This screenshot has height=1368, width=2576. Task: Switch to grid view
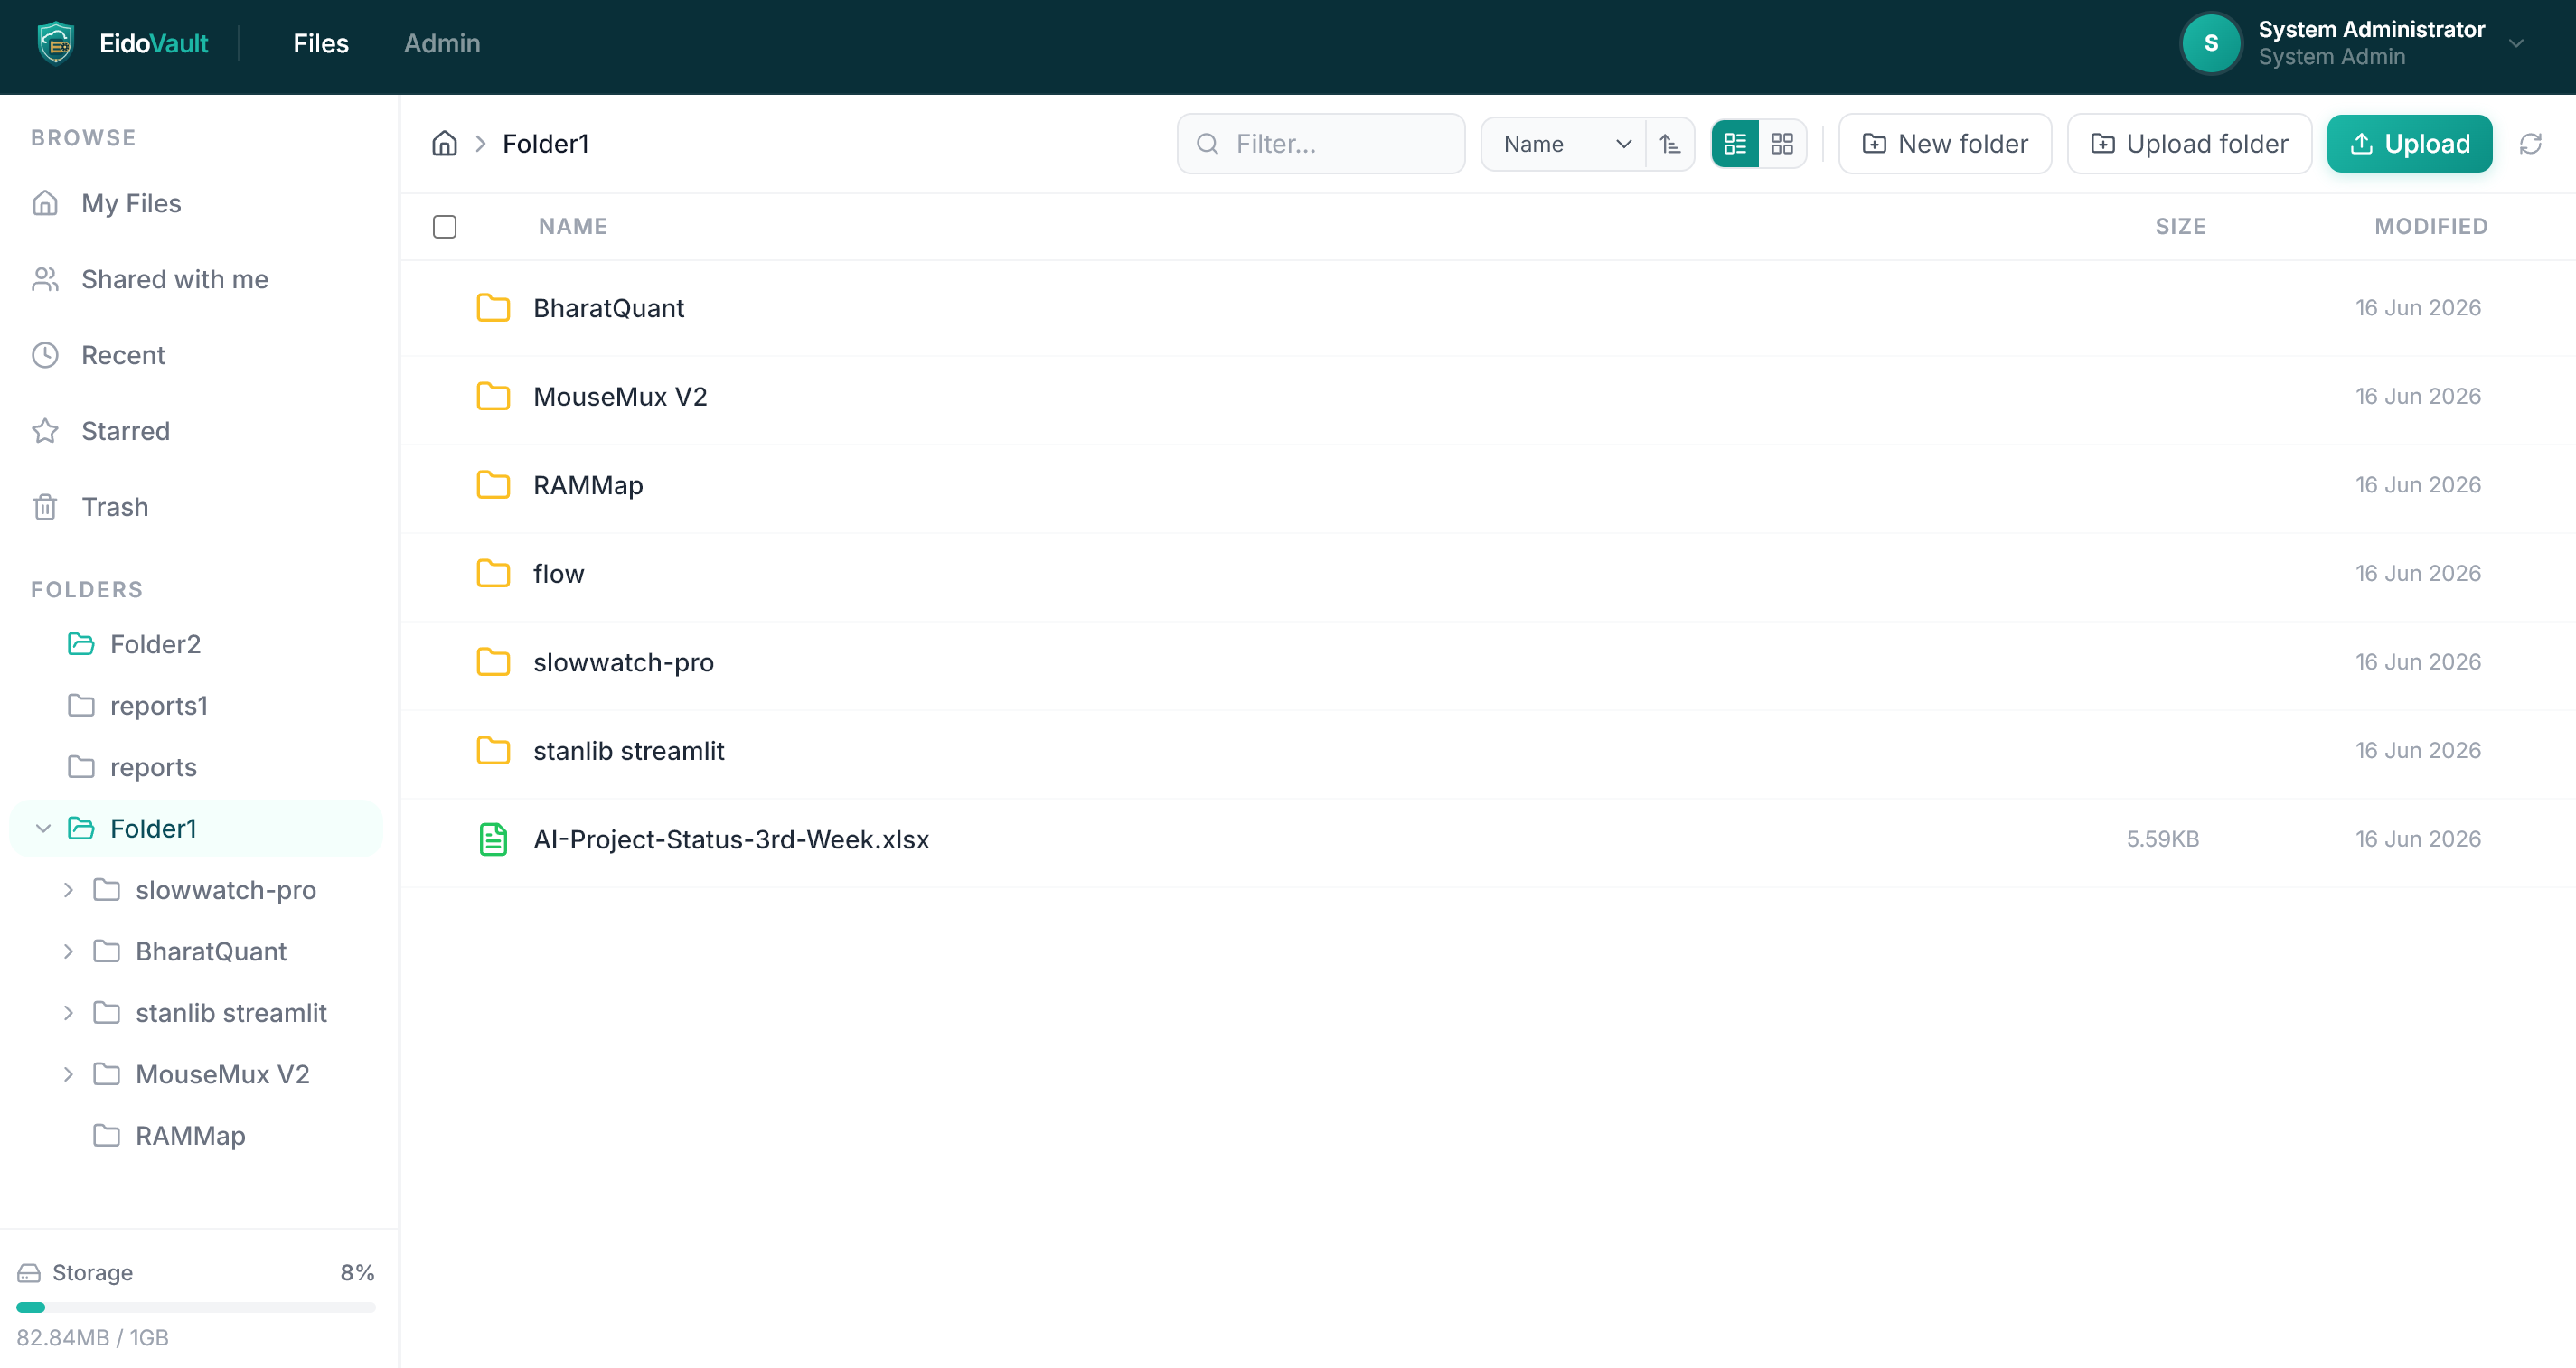point(1782,144)
